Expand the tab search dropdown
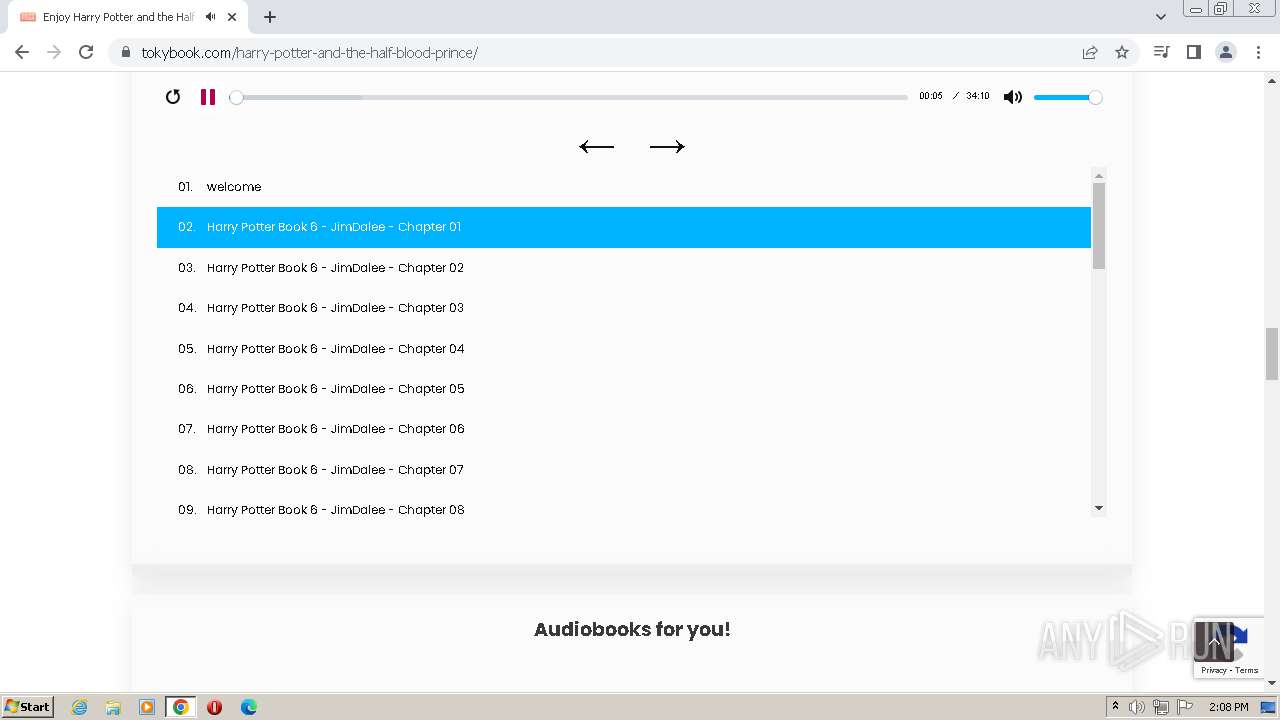This screenshot has height=720, width=1280. 1161,17
